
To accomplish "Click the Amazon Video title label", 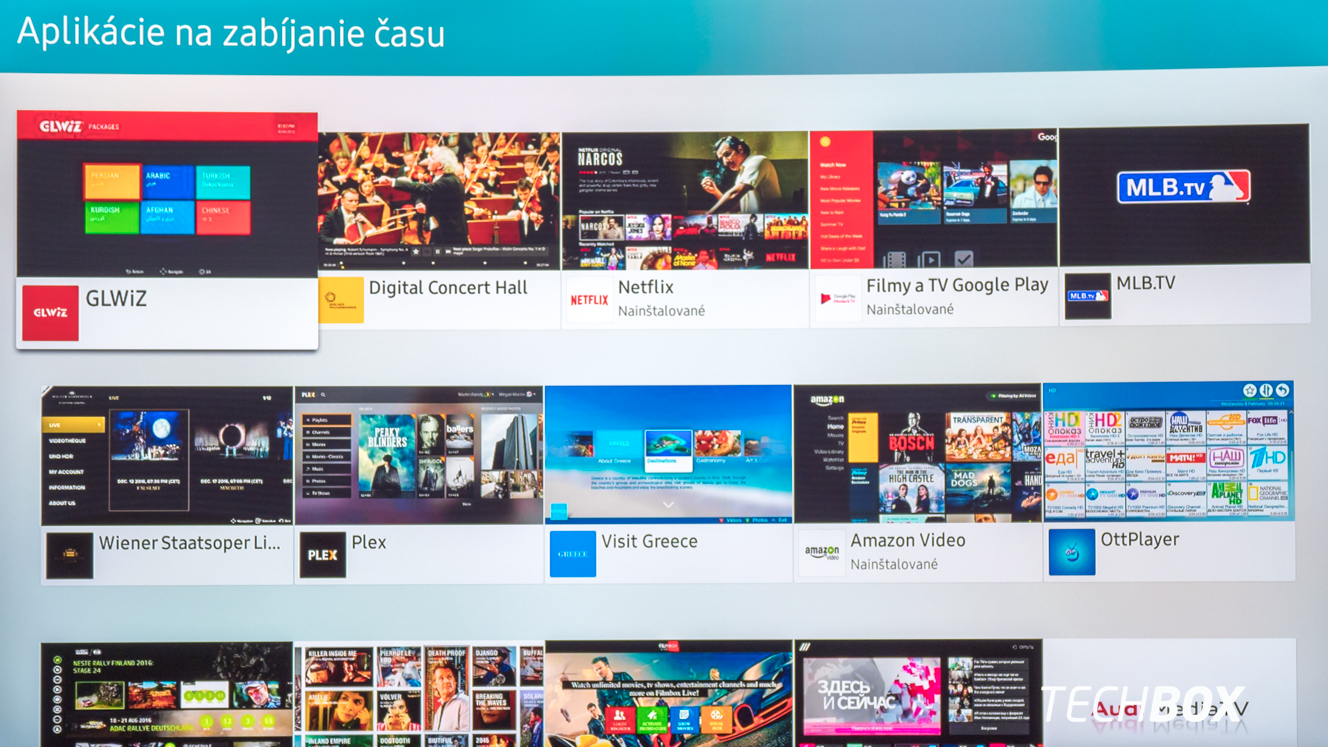I will (x=908, y=540).
